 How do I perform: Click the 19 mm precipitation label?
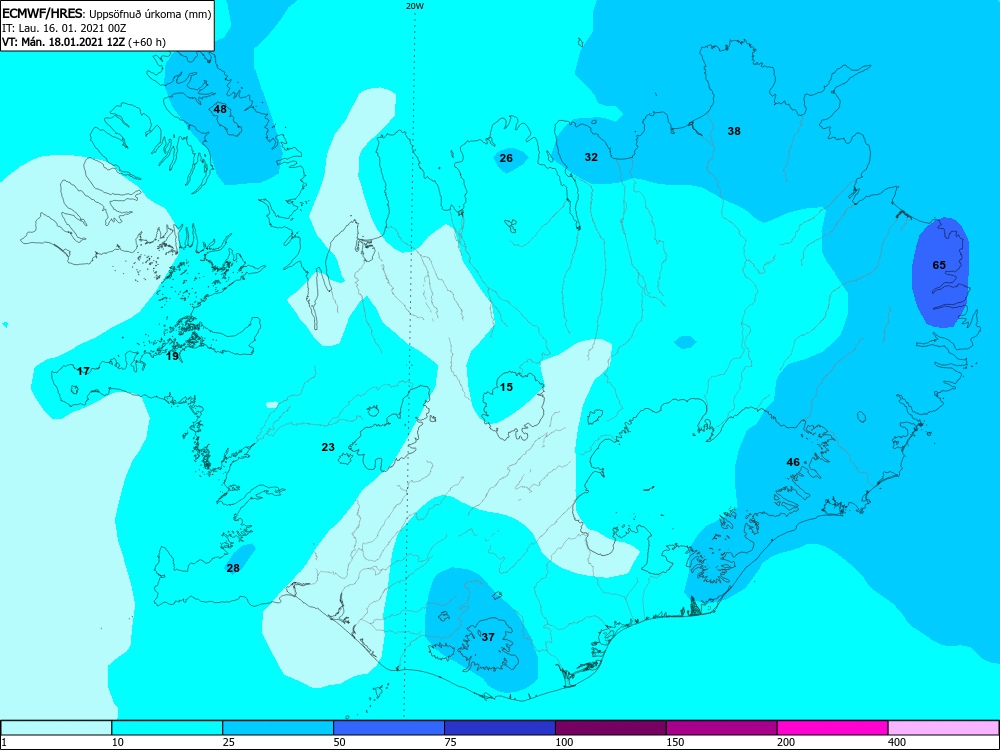[x=172, y=357]
